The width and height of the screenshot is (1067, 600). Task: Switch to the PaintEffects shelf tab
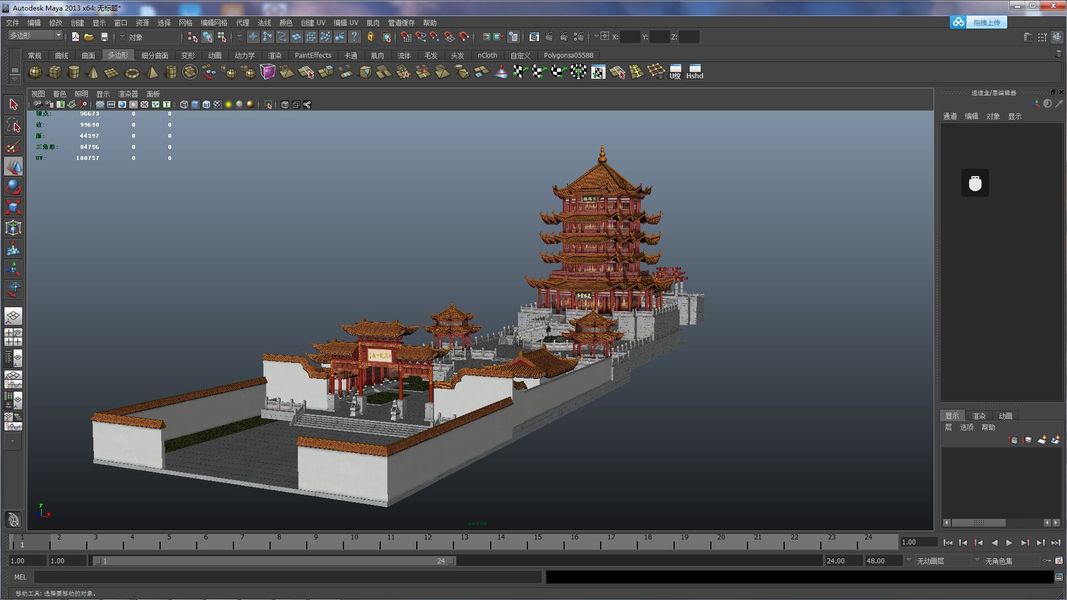tap(313, 55)
